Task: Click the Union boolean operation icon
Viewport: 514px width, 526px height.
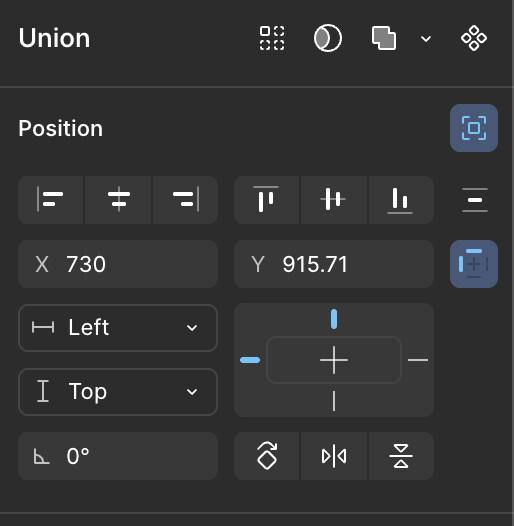Action: (x=384, y=38)
